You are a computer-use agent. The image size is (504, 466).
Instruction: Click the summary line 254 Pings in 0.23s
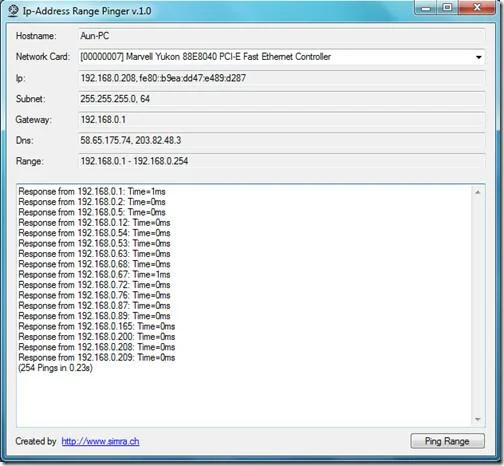pyautogui.click(x=55, y=368)
